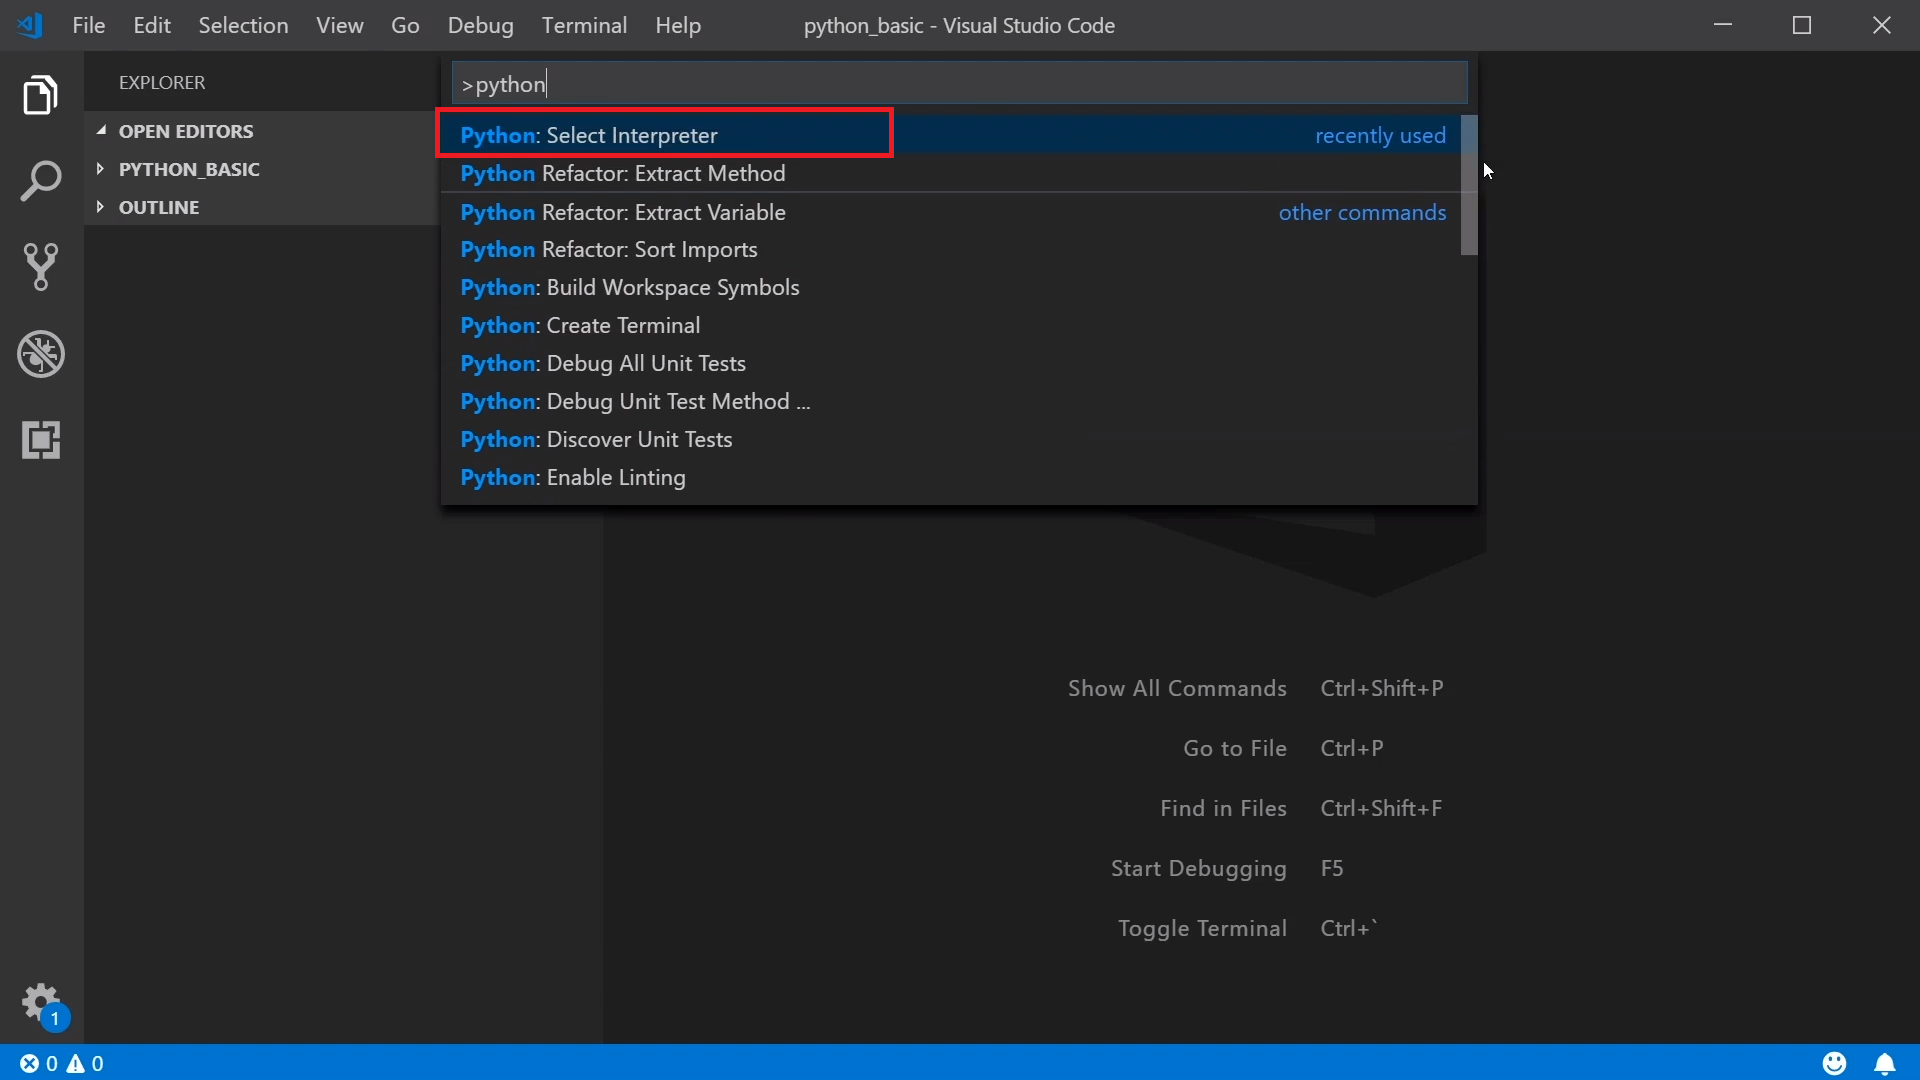Click the command palette scrollbar thumb
The image size is (1920, 1080).
(x=1468, y=185)
